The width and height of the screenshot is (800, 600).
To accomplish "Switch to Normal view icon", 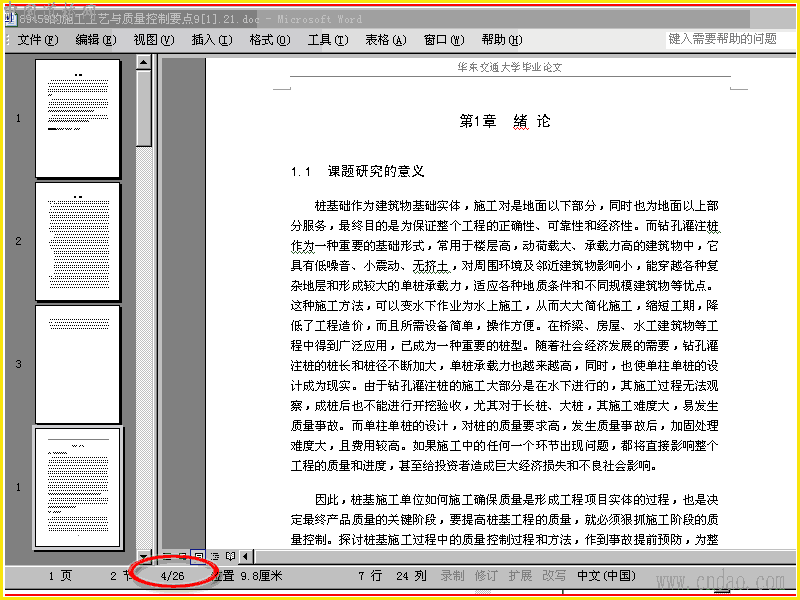I will click(x=167, y=557).
